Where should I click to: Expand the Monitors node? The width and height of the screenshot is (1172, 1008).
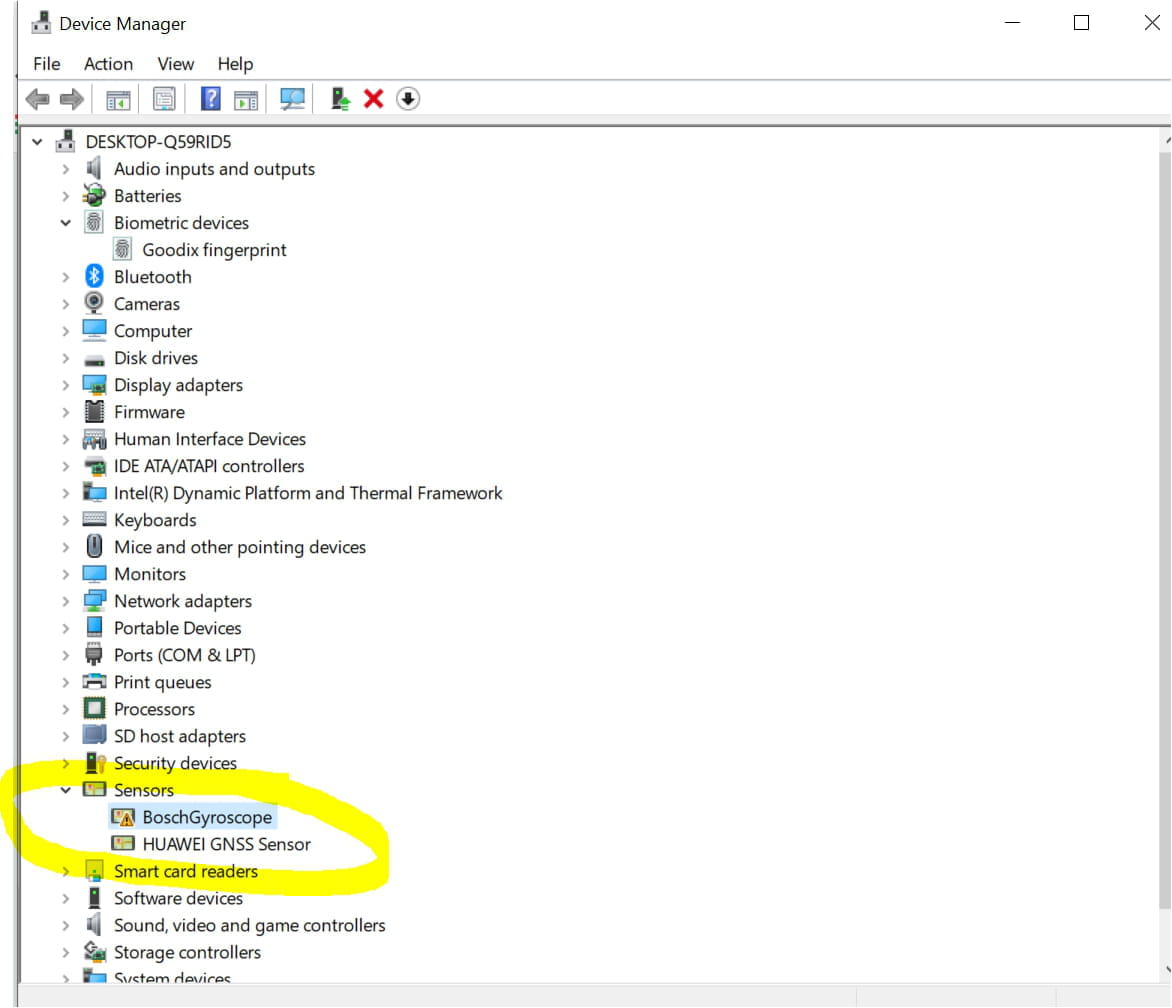(x=66, y=574)
